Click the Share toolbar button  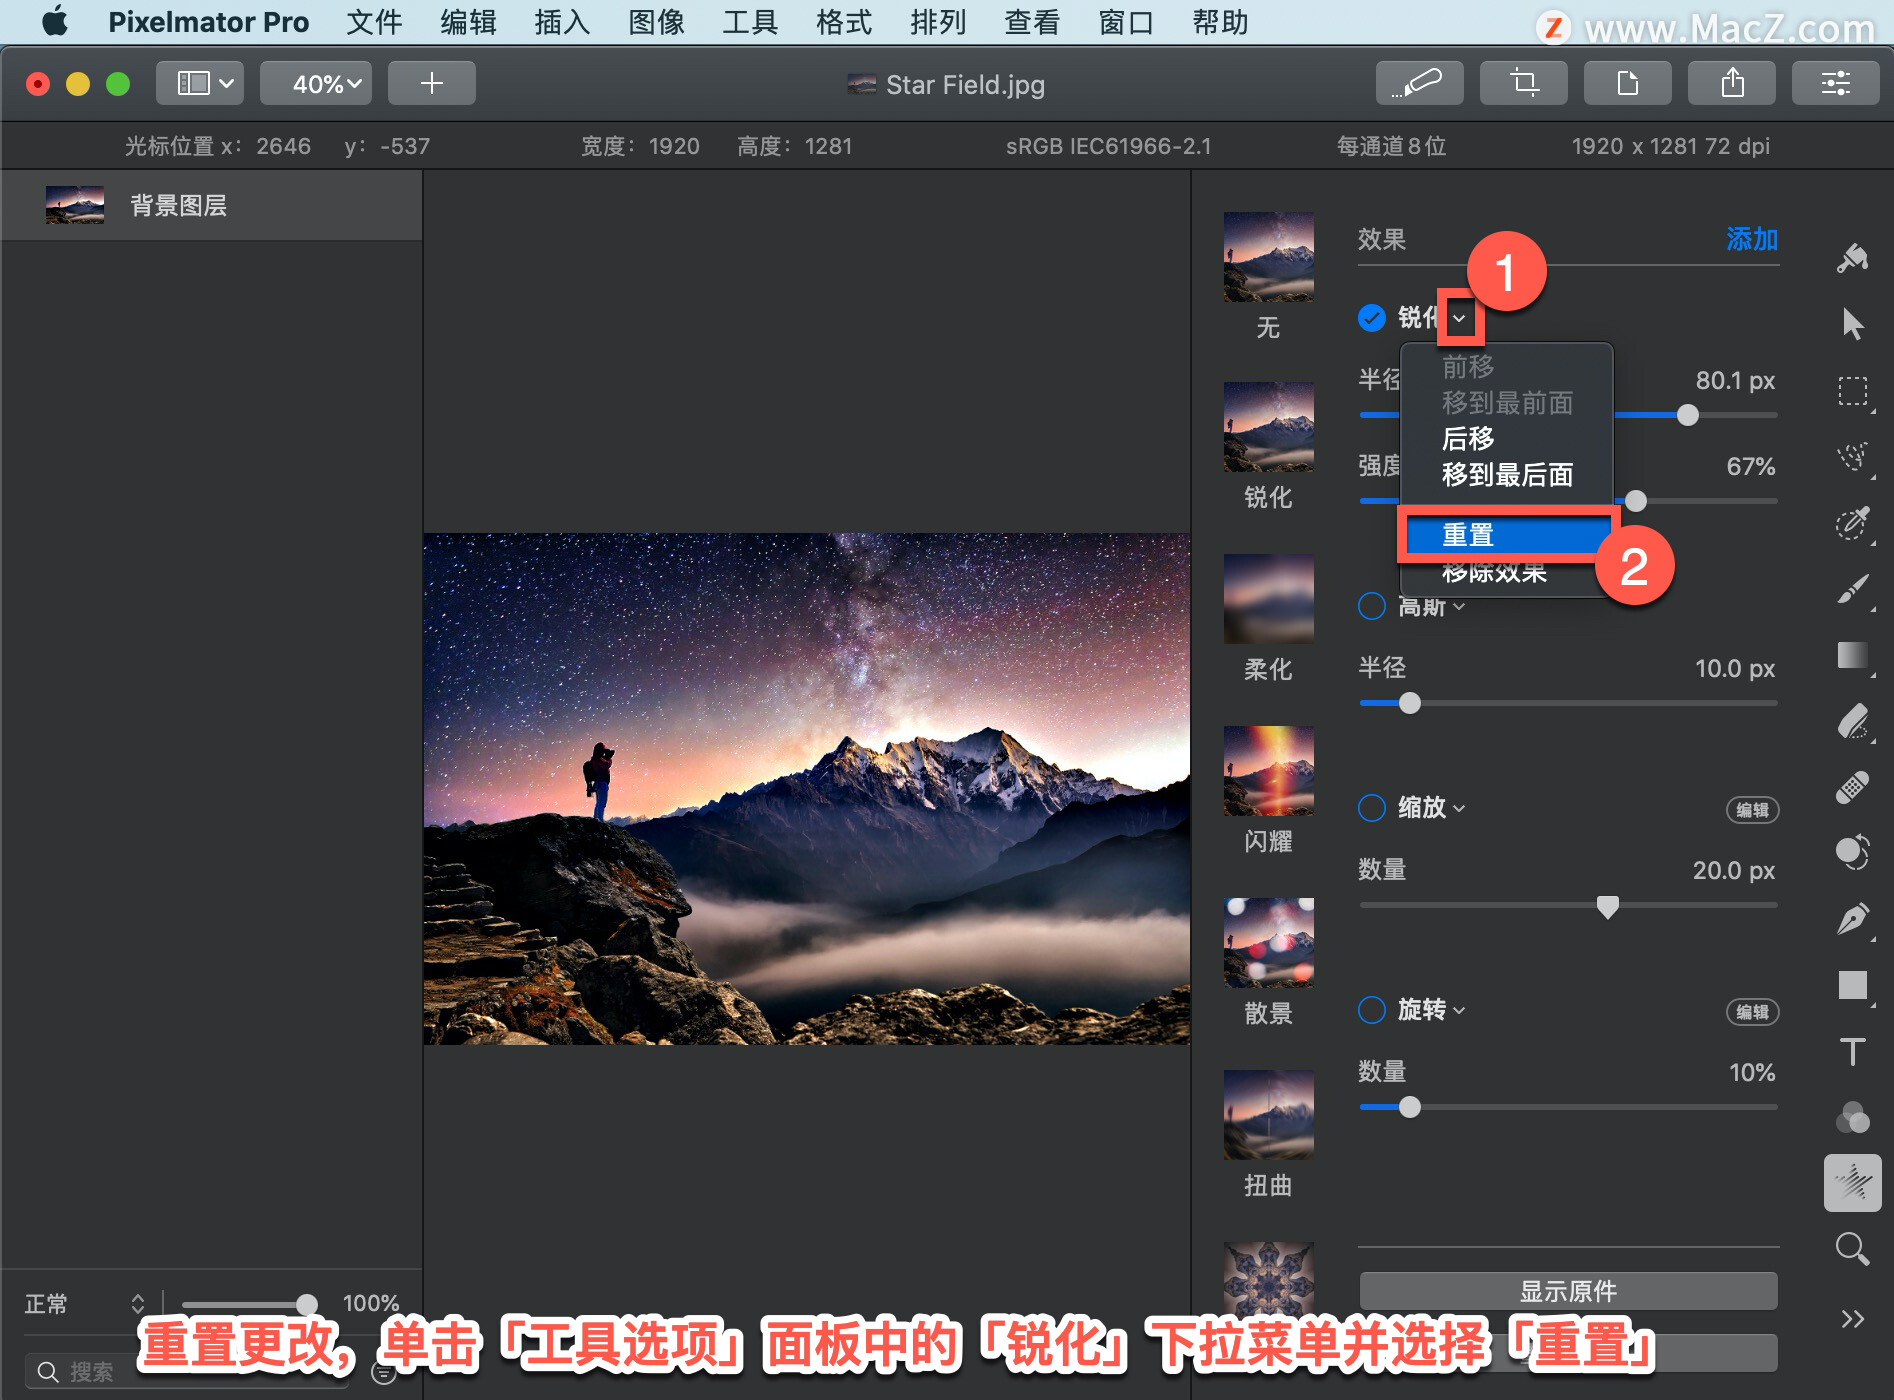point(1732,83)
